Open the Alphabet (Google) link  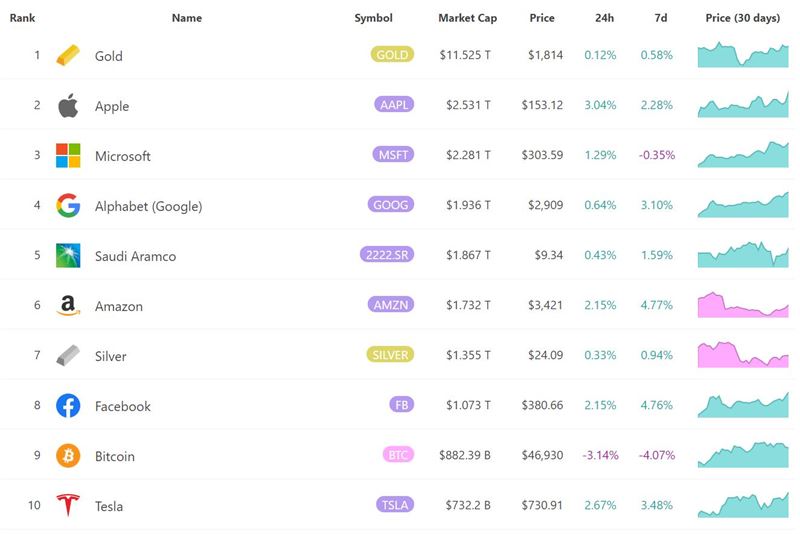(x=148, y=206)
